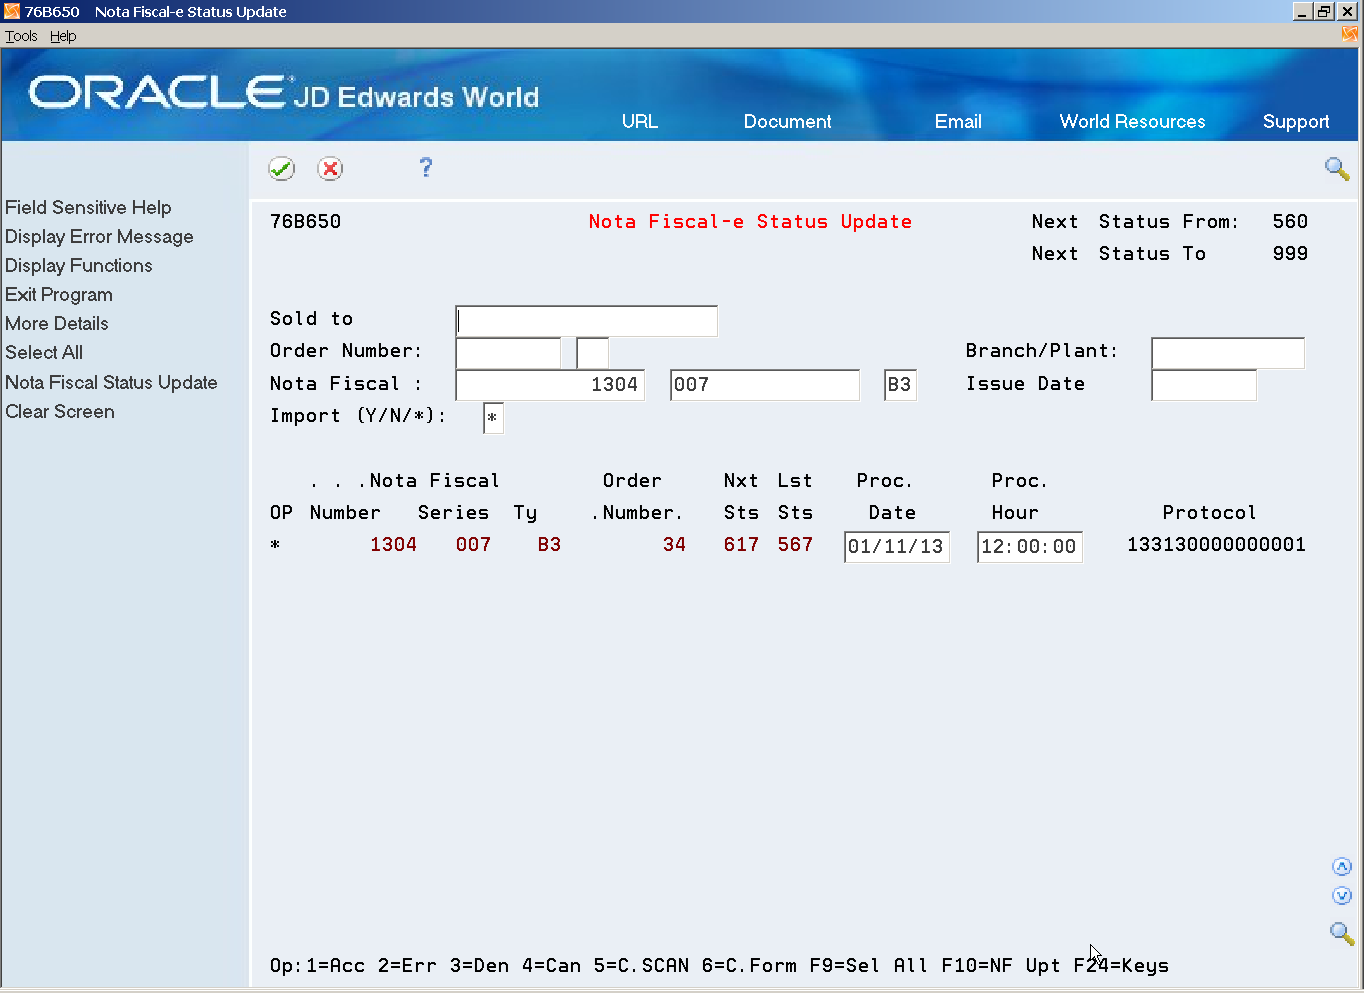1364x993 pixels.
Task: Click type value B3 in grid row
Action: click(549, 545)
